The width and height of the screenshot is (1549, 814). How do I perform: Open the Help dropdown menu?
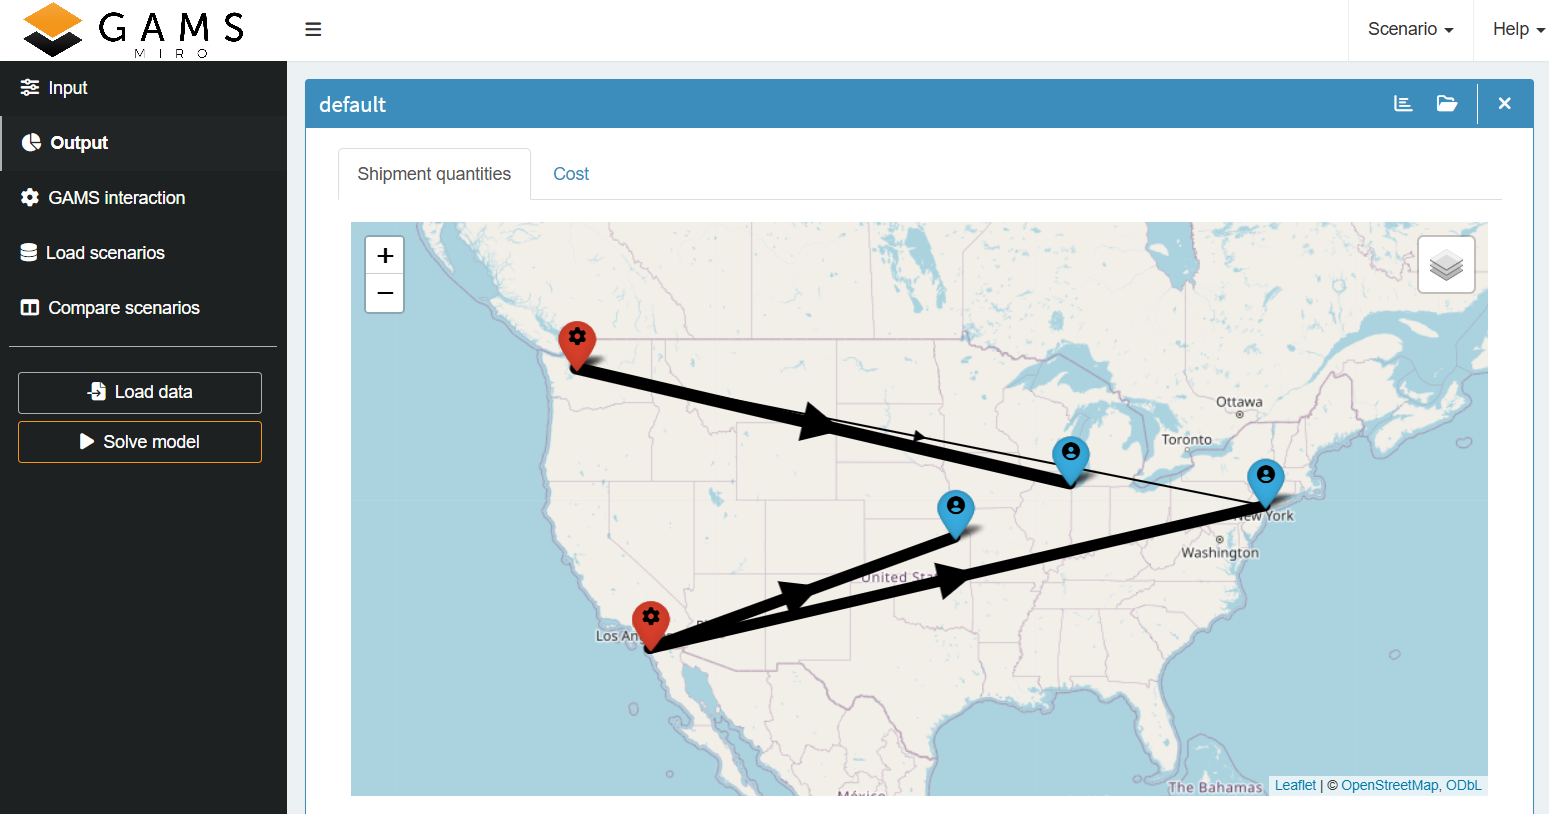(x=1516, y=29)
